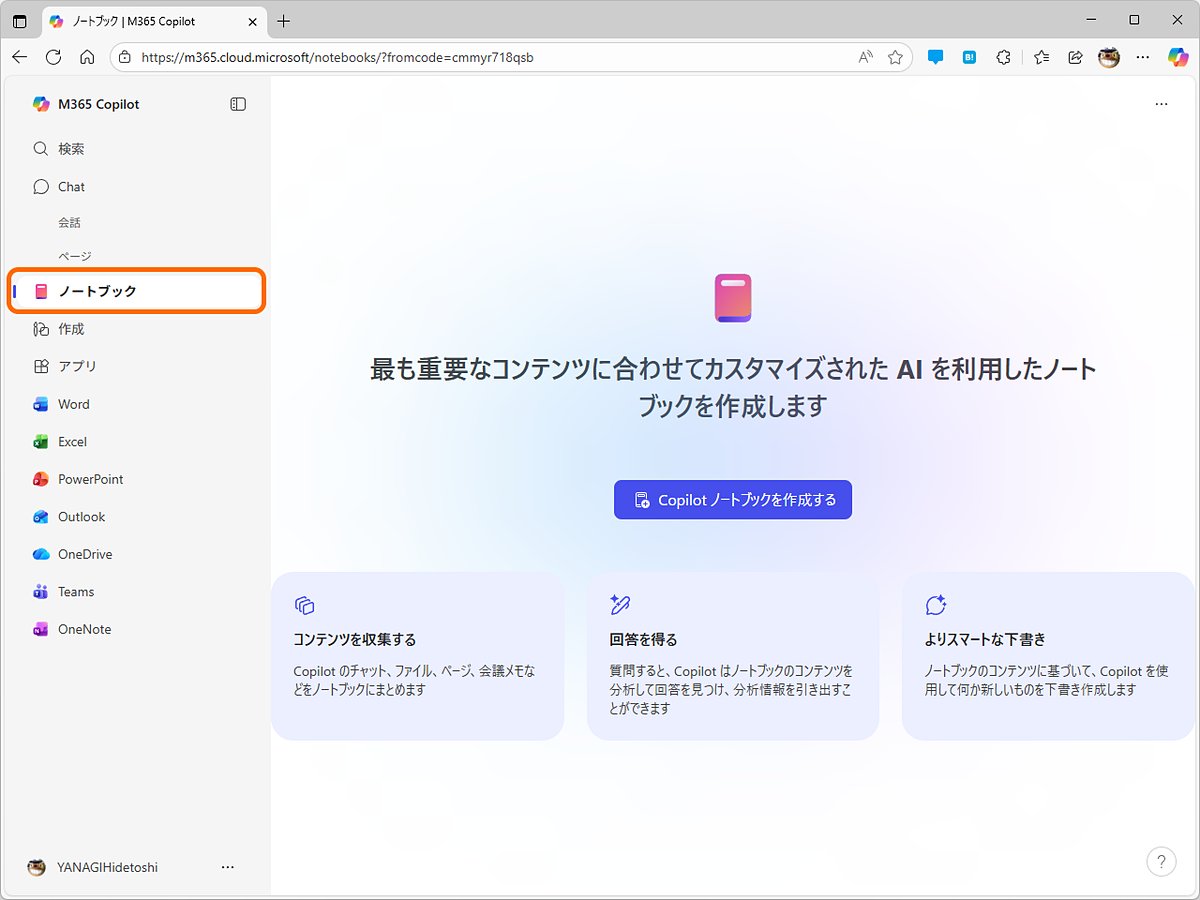The image size is (1200, 900).
Task: Select the よりスマートな下書き card
Action: 1048,656
